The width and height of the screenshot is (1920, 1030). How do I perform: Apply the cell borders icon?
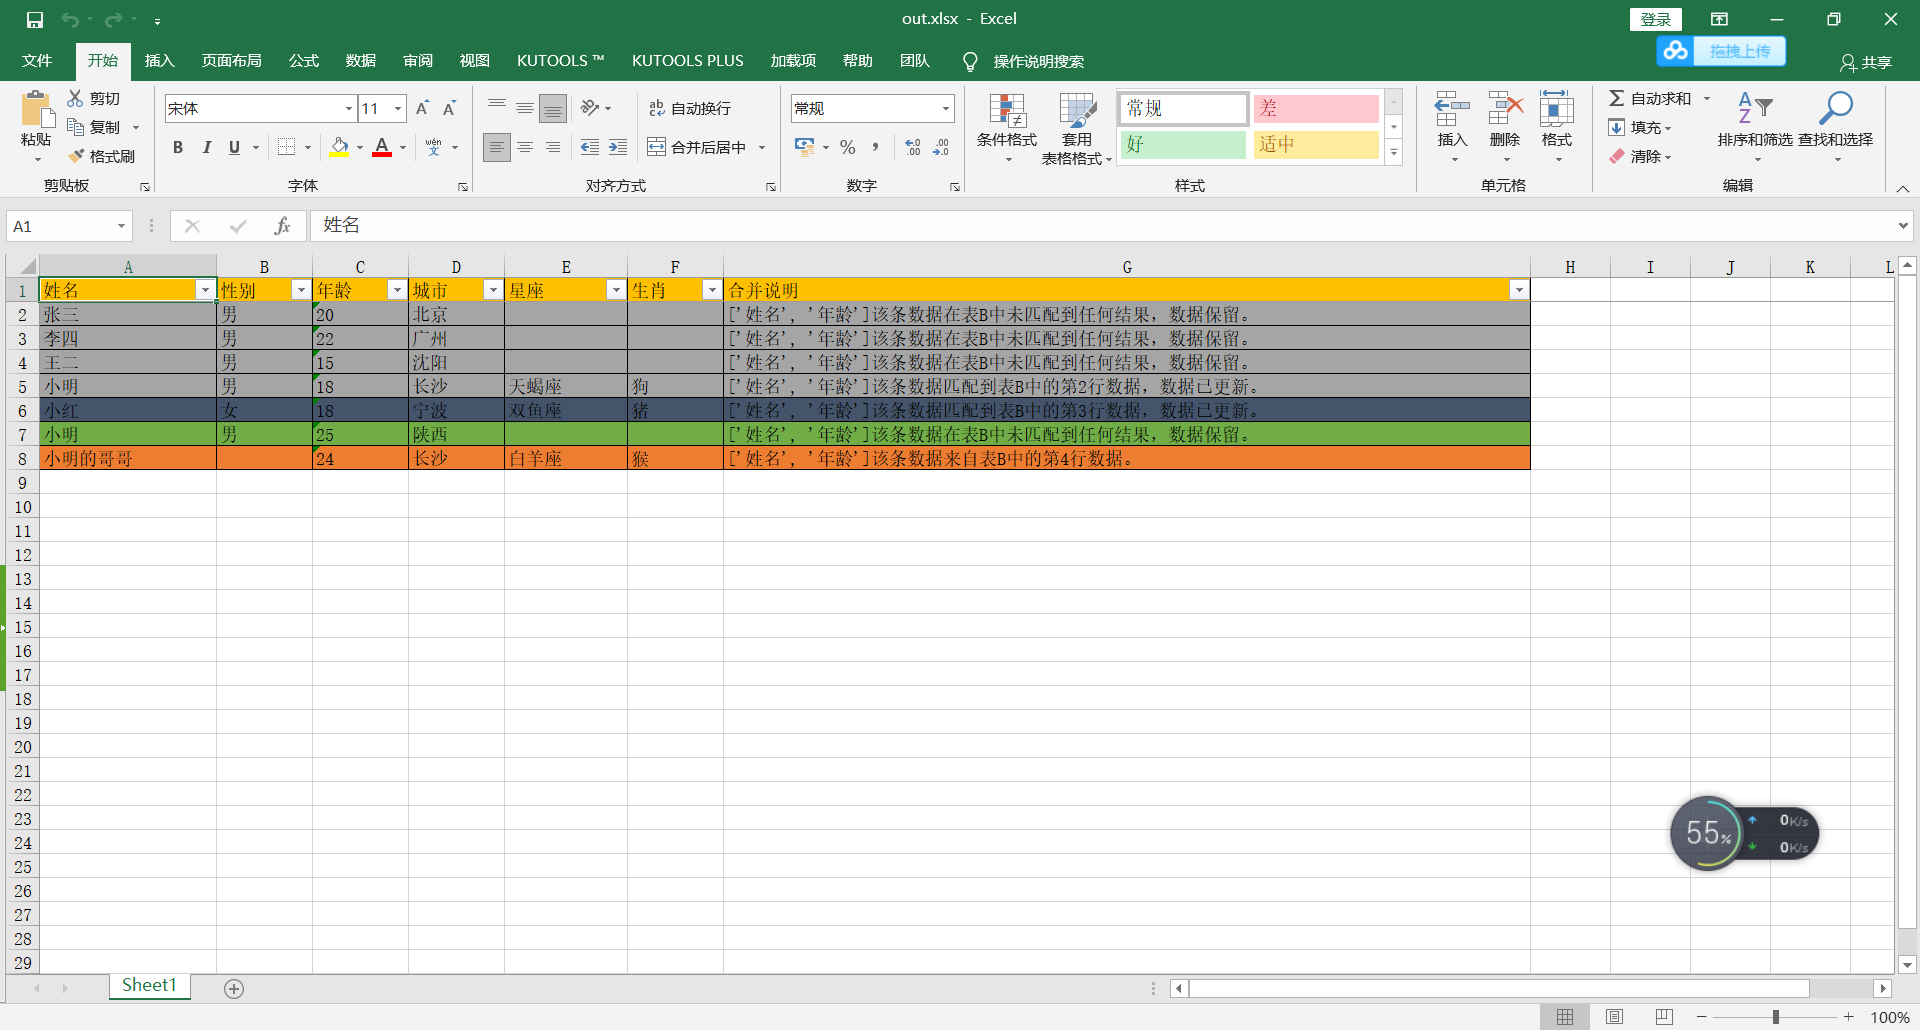286,147
